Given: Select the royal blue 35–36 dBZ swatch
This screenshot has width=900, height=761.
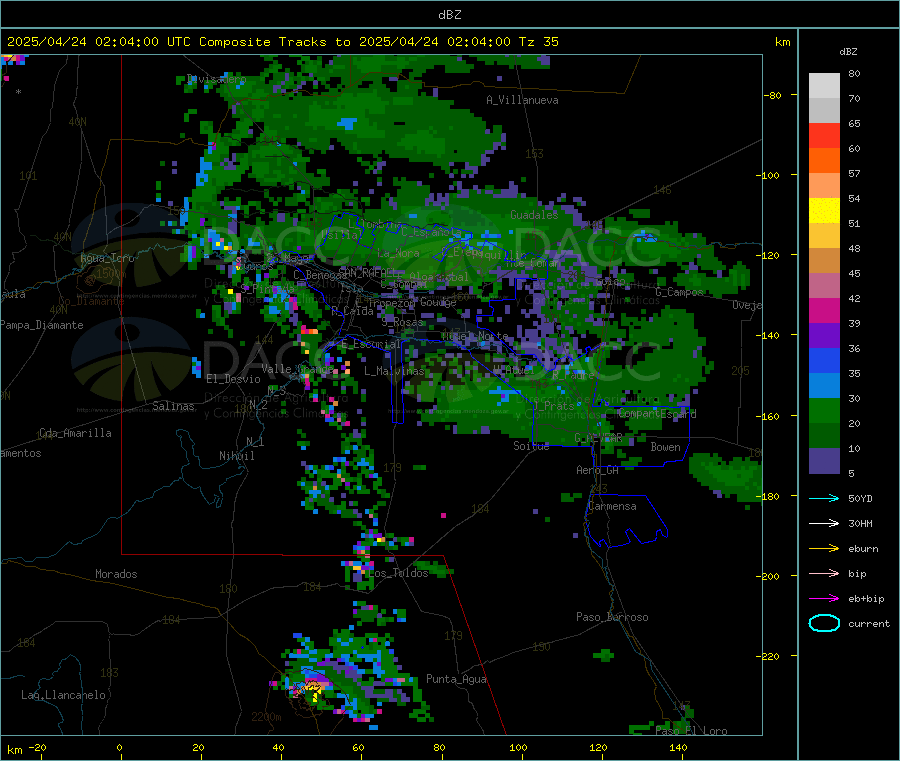Looking at the screenshot, I should 824,360.
